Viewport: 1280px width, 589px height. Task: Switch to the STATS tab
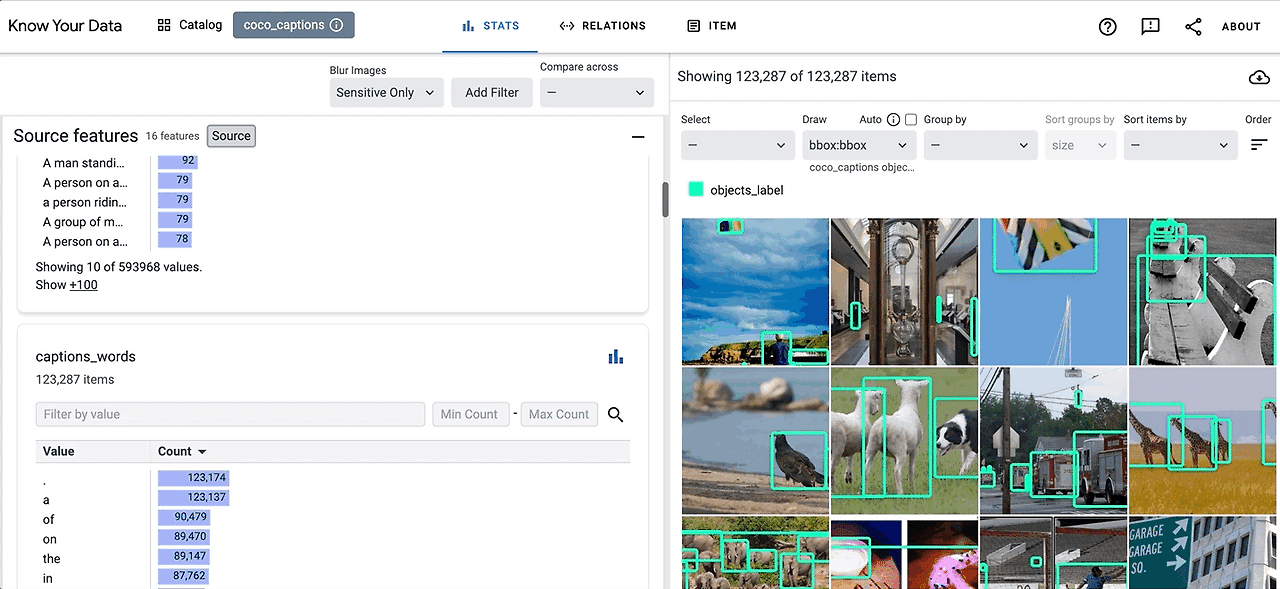(x=490, y=26)
